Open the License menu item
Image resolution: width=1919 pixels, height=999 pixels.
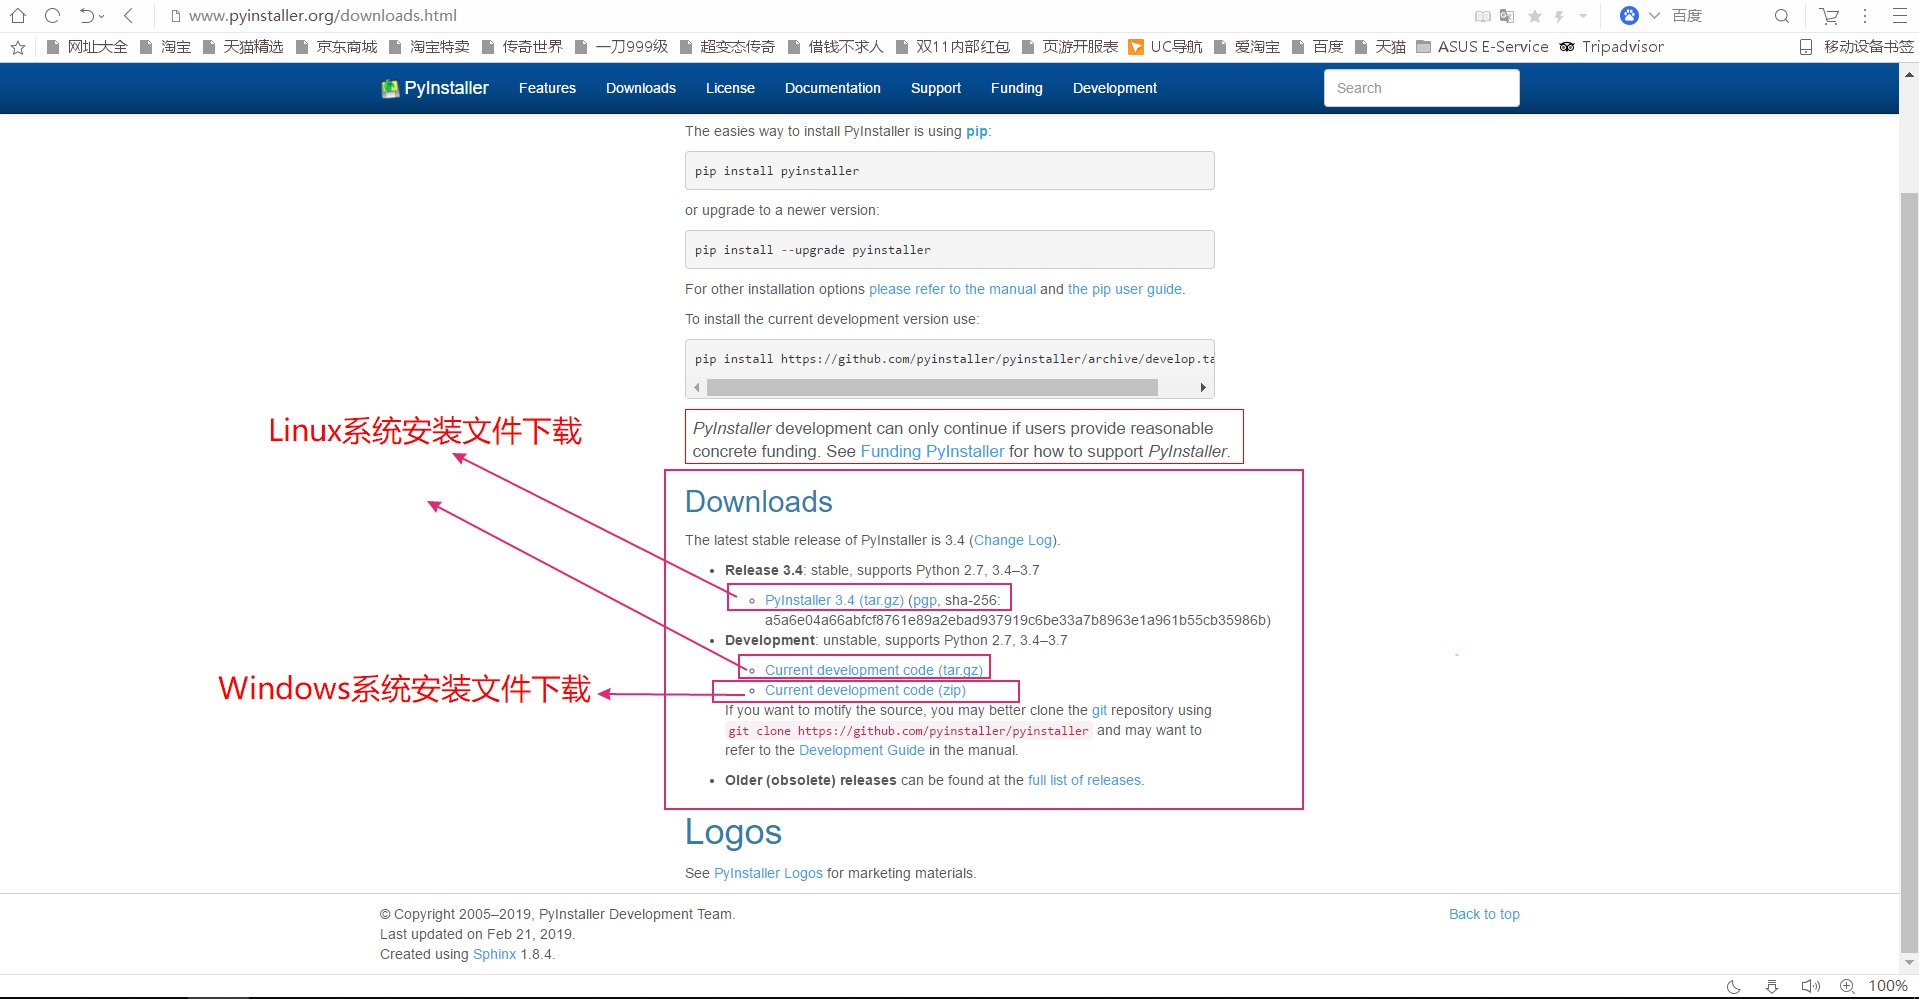[x=730, y=88]
